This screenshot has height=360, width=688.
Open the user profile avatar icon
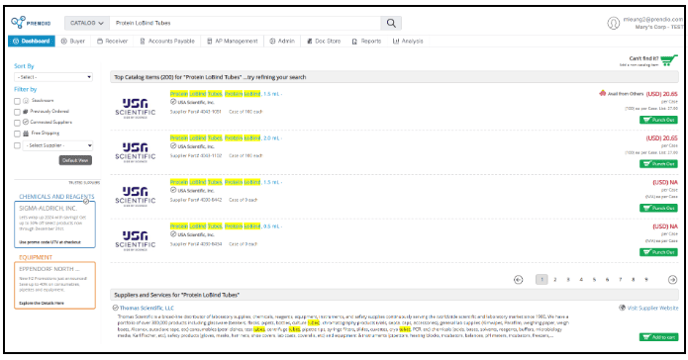(613, 23)
